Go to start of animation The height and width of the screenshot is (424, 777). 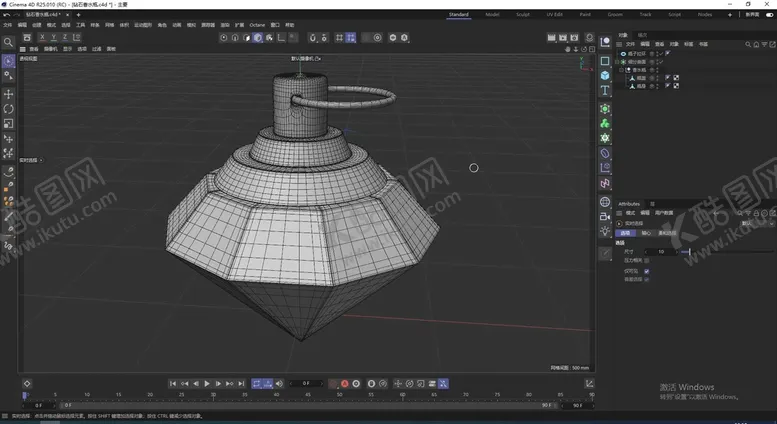point(173,383)
